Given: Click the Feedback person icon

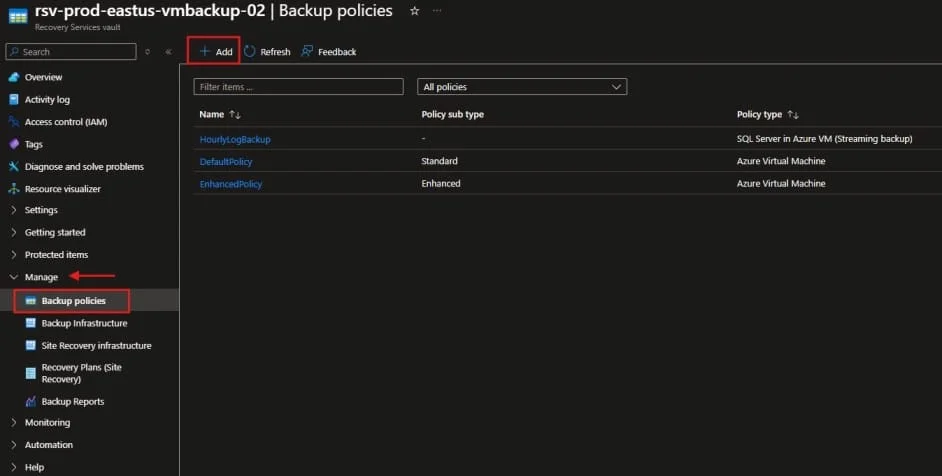Looking at the screenshot, I should 307,51.
